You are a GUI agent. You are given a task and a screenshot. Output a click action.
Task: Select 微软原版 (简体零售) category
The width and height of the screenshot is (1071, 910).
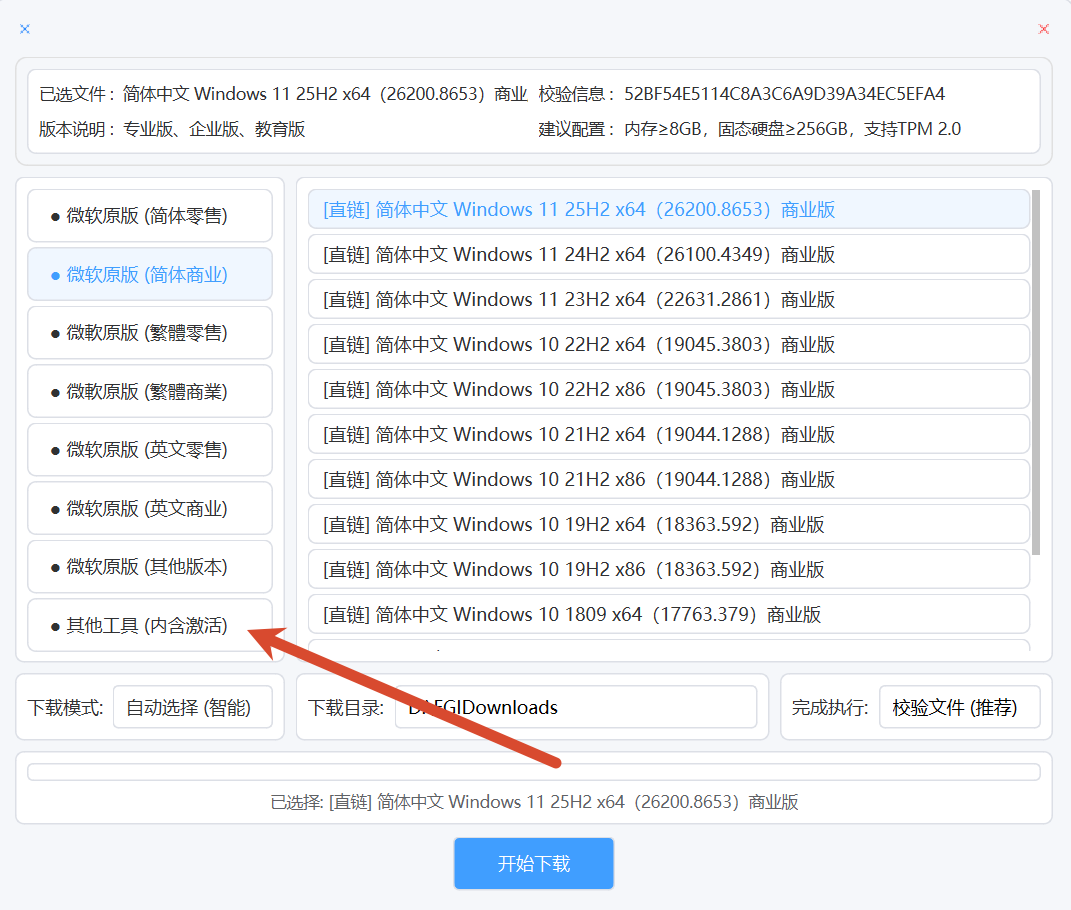pos(150,216)
